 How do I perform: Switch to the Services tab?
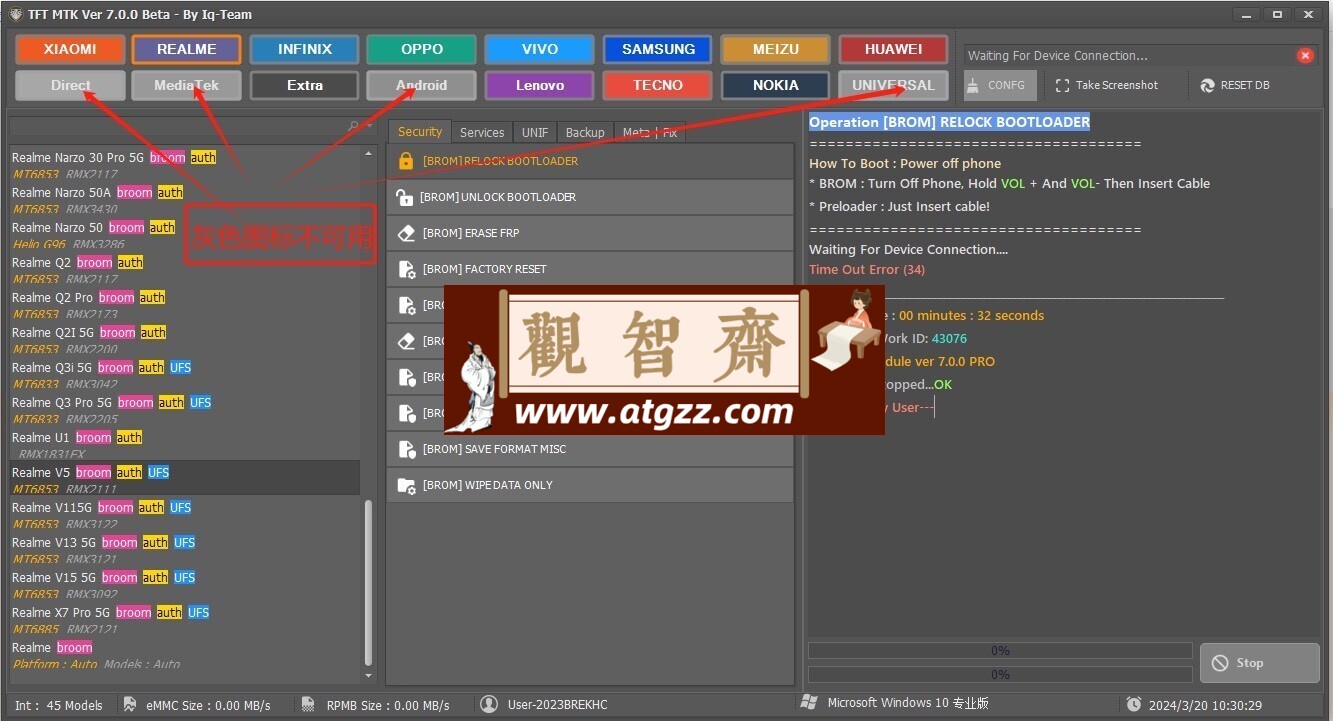(482, 132)
